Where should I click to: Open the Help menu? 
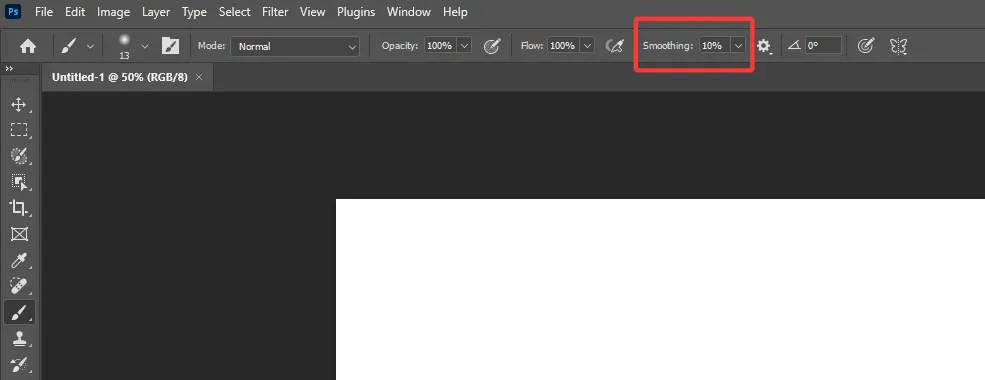click(455, 12)
